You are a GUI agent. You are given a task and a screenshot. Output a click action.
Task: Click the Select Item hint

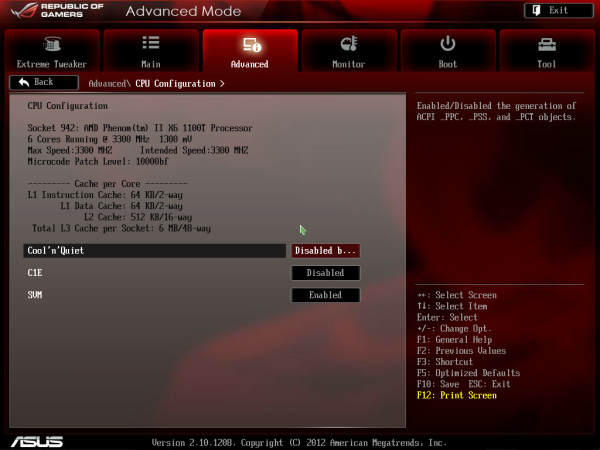452,306
